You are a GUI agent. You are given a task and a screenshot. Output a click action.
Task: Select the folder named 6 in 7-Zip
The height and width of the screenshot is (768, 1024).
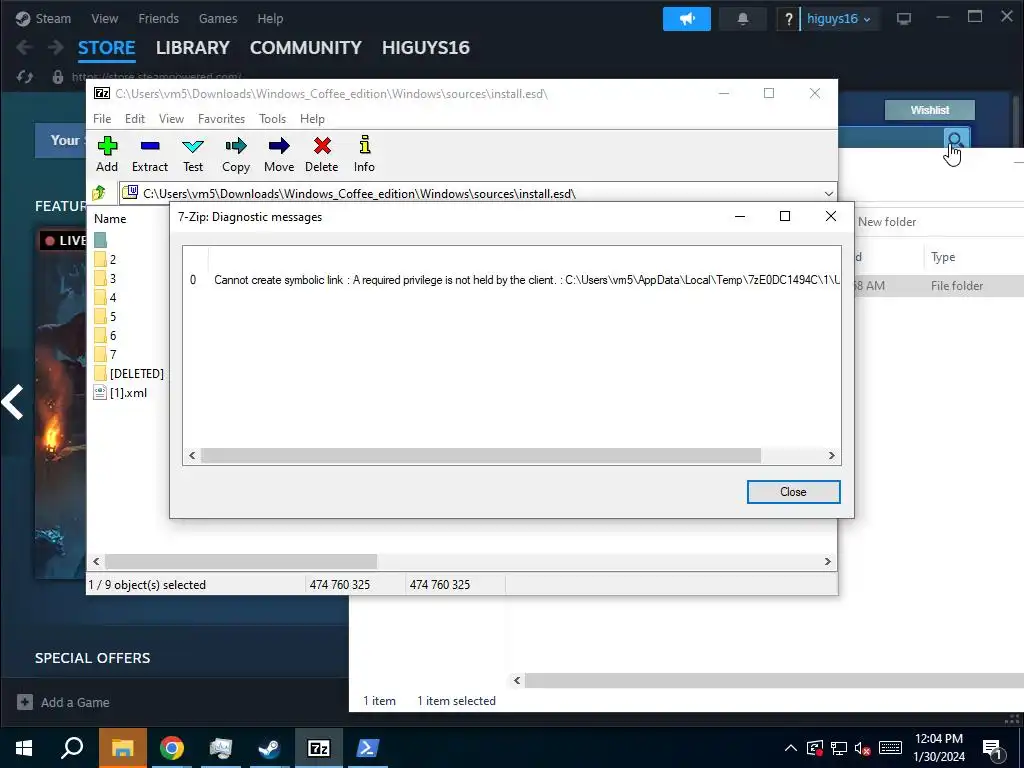106,335
